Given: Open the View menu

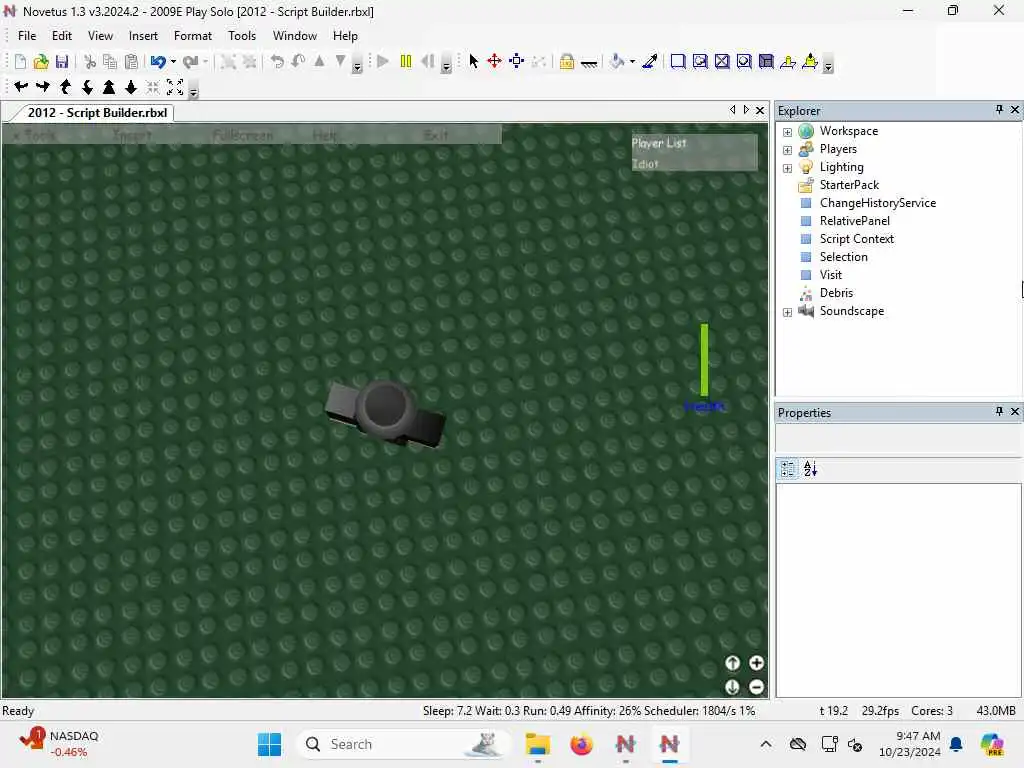Looking at the screenshot, I should [100, 36].
